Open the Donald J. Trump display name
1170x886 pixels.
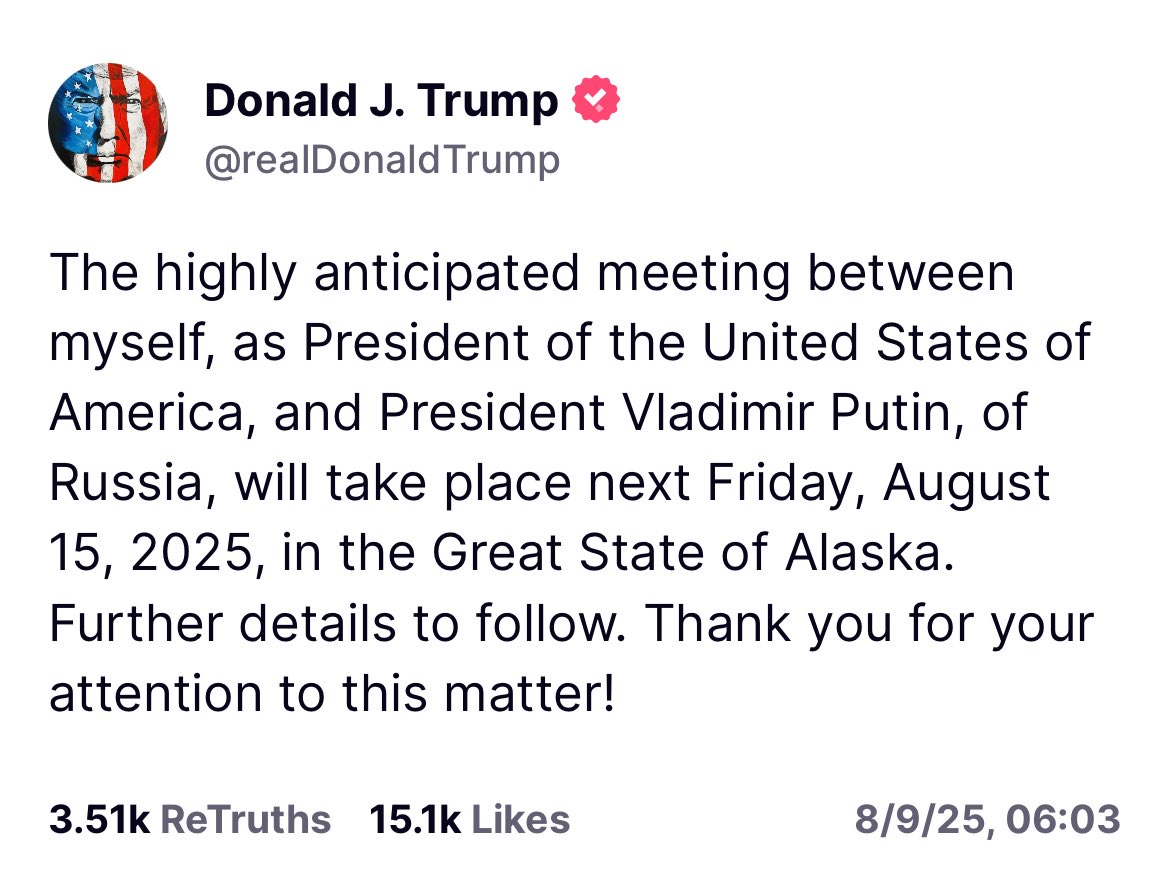(x=381, y=101)
